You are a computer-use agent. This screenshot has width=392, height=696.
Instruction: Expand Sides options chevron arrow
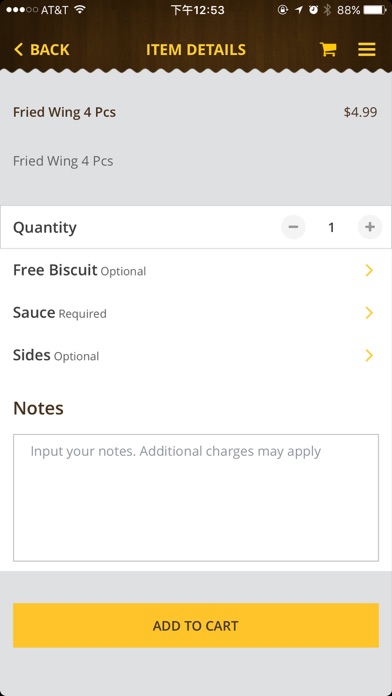369,356
